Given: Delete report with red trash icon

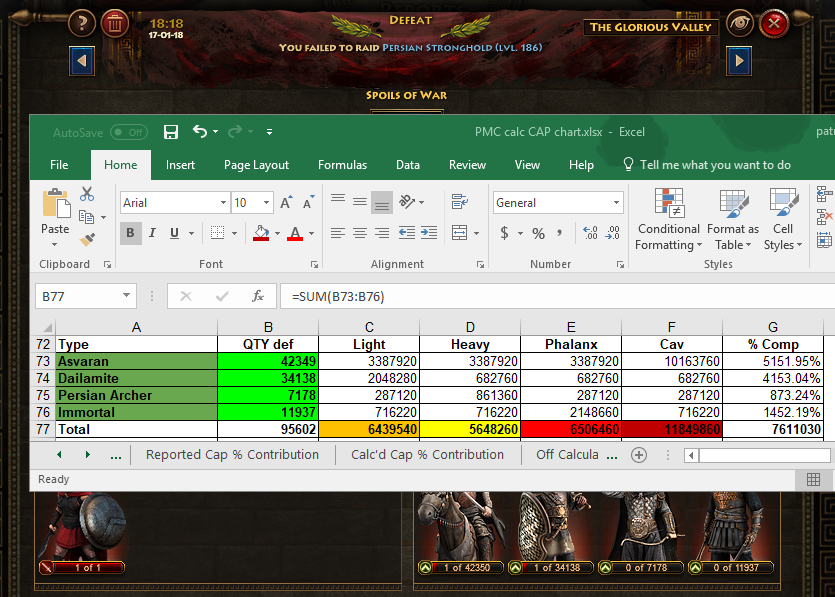Looking at the screenshot, I should [x=115, y=23].
